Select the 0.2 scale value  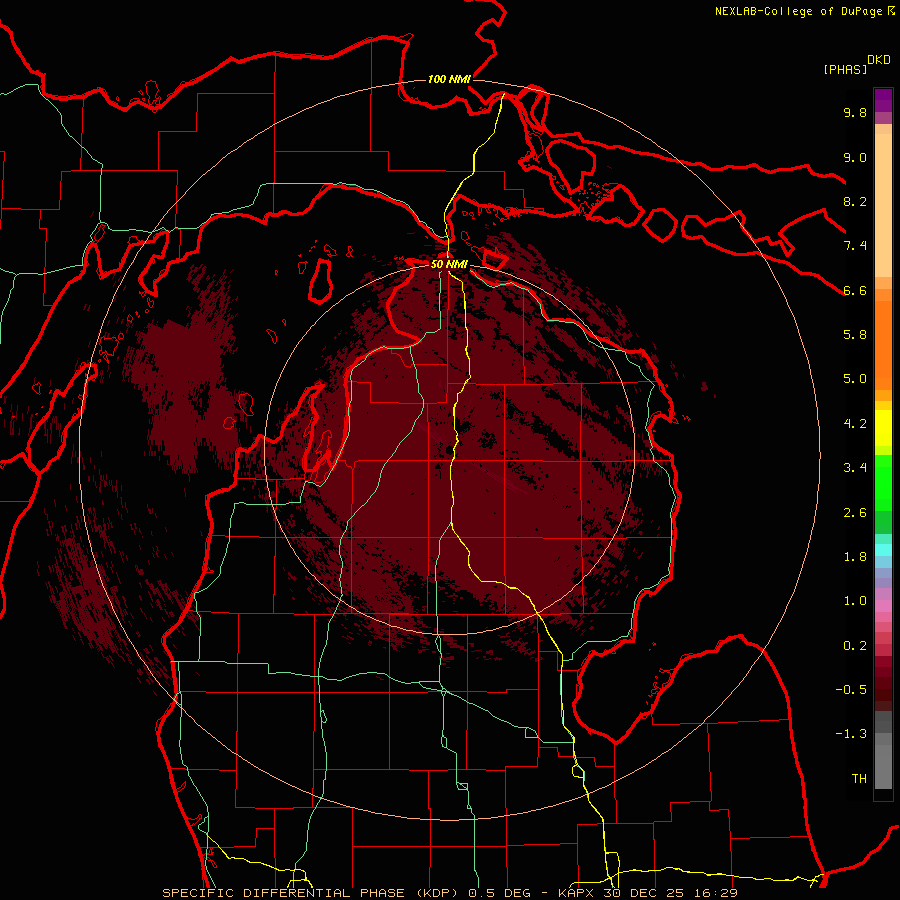[855, 646]
